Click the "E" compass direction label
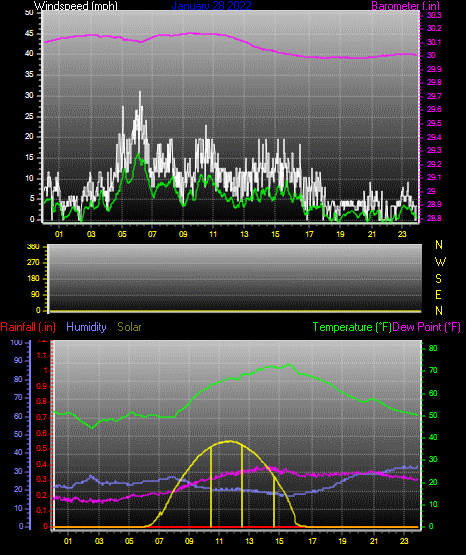The height and width of the screenshot is (555, 466). pos(438,294)
